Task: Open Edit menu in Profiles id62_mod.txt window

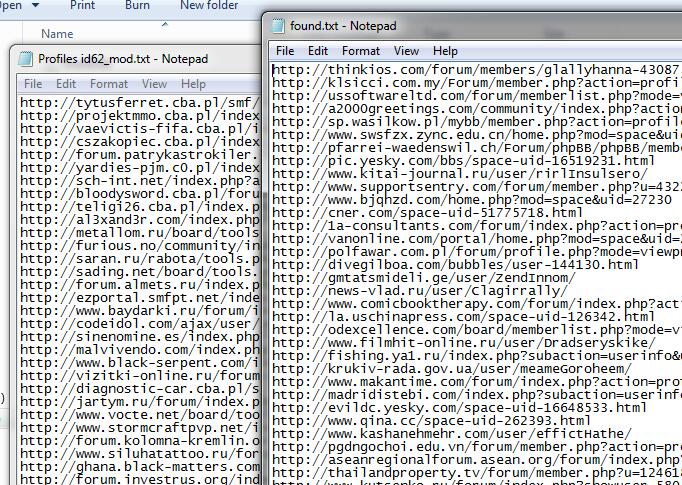Action: [66, 84]
